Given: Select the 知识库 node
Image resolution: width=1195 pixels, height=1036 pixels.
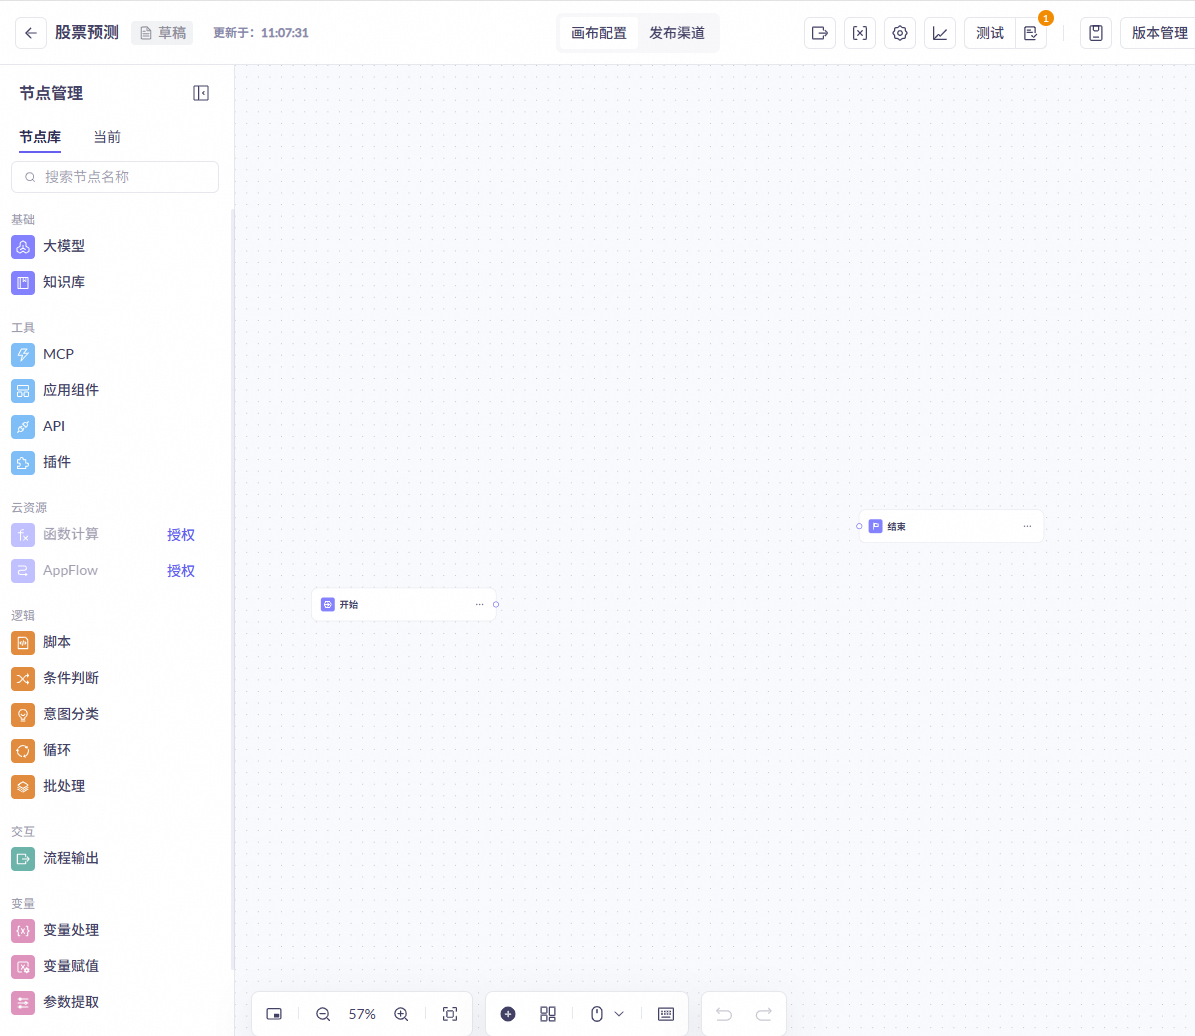Looking at the screenshot, I should [48, 282].
